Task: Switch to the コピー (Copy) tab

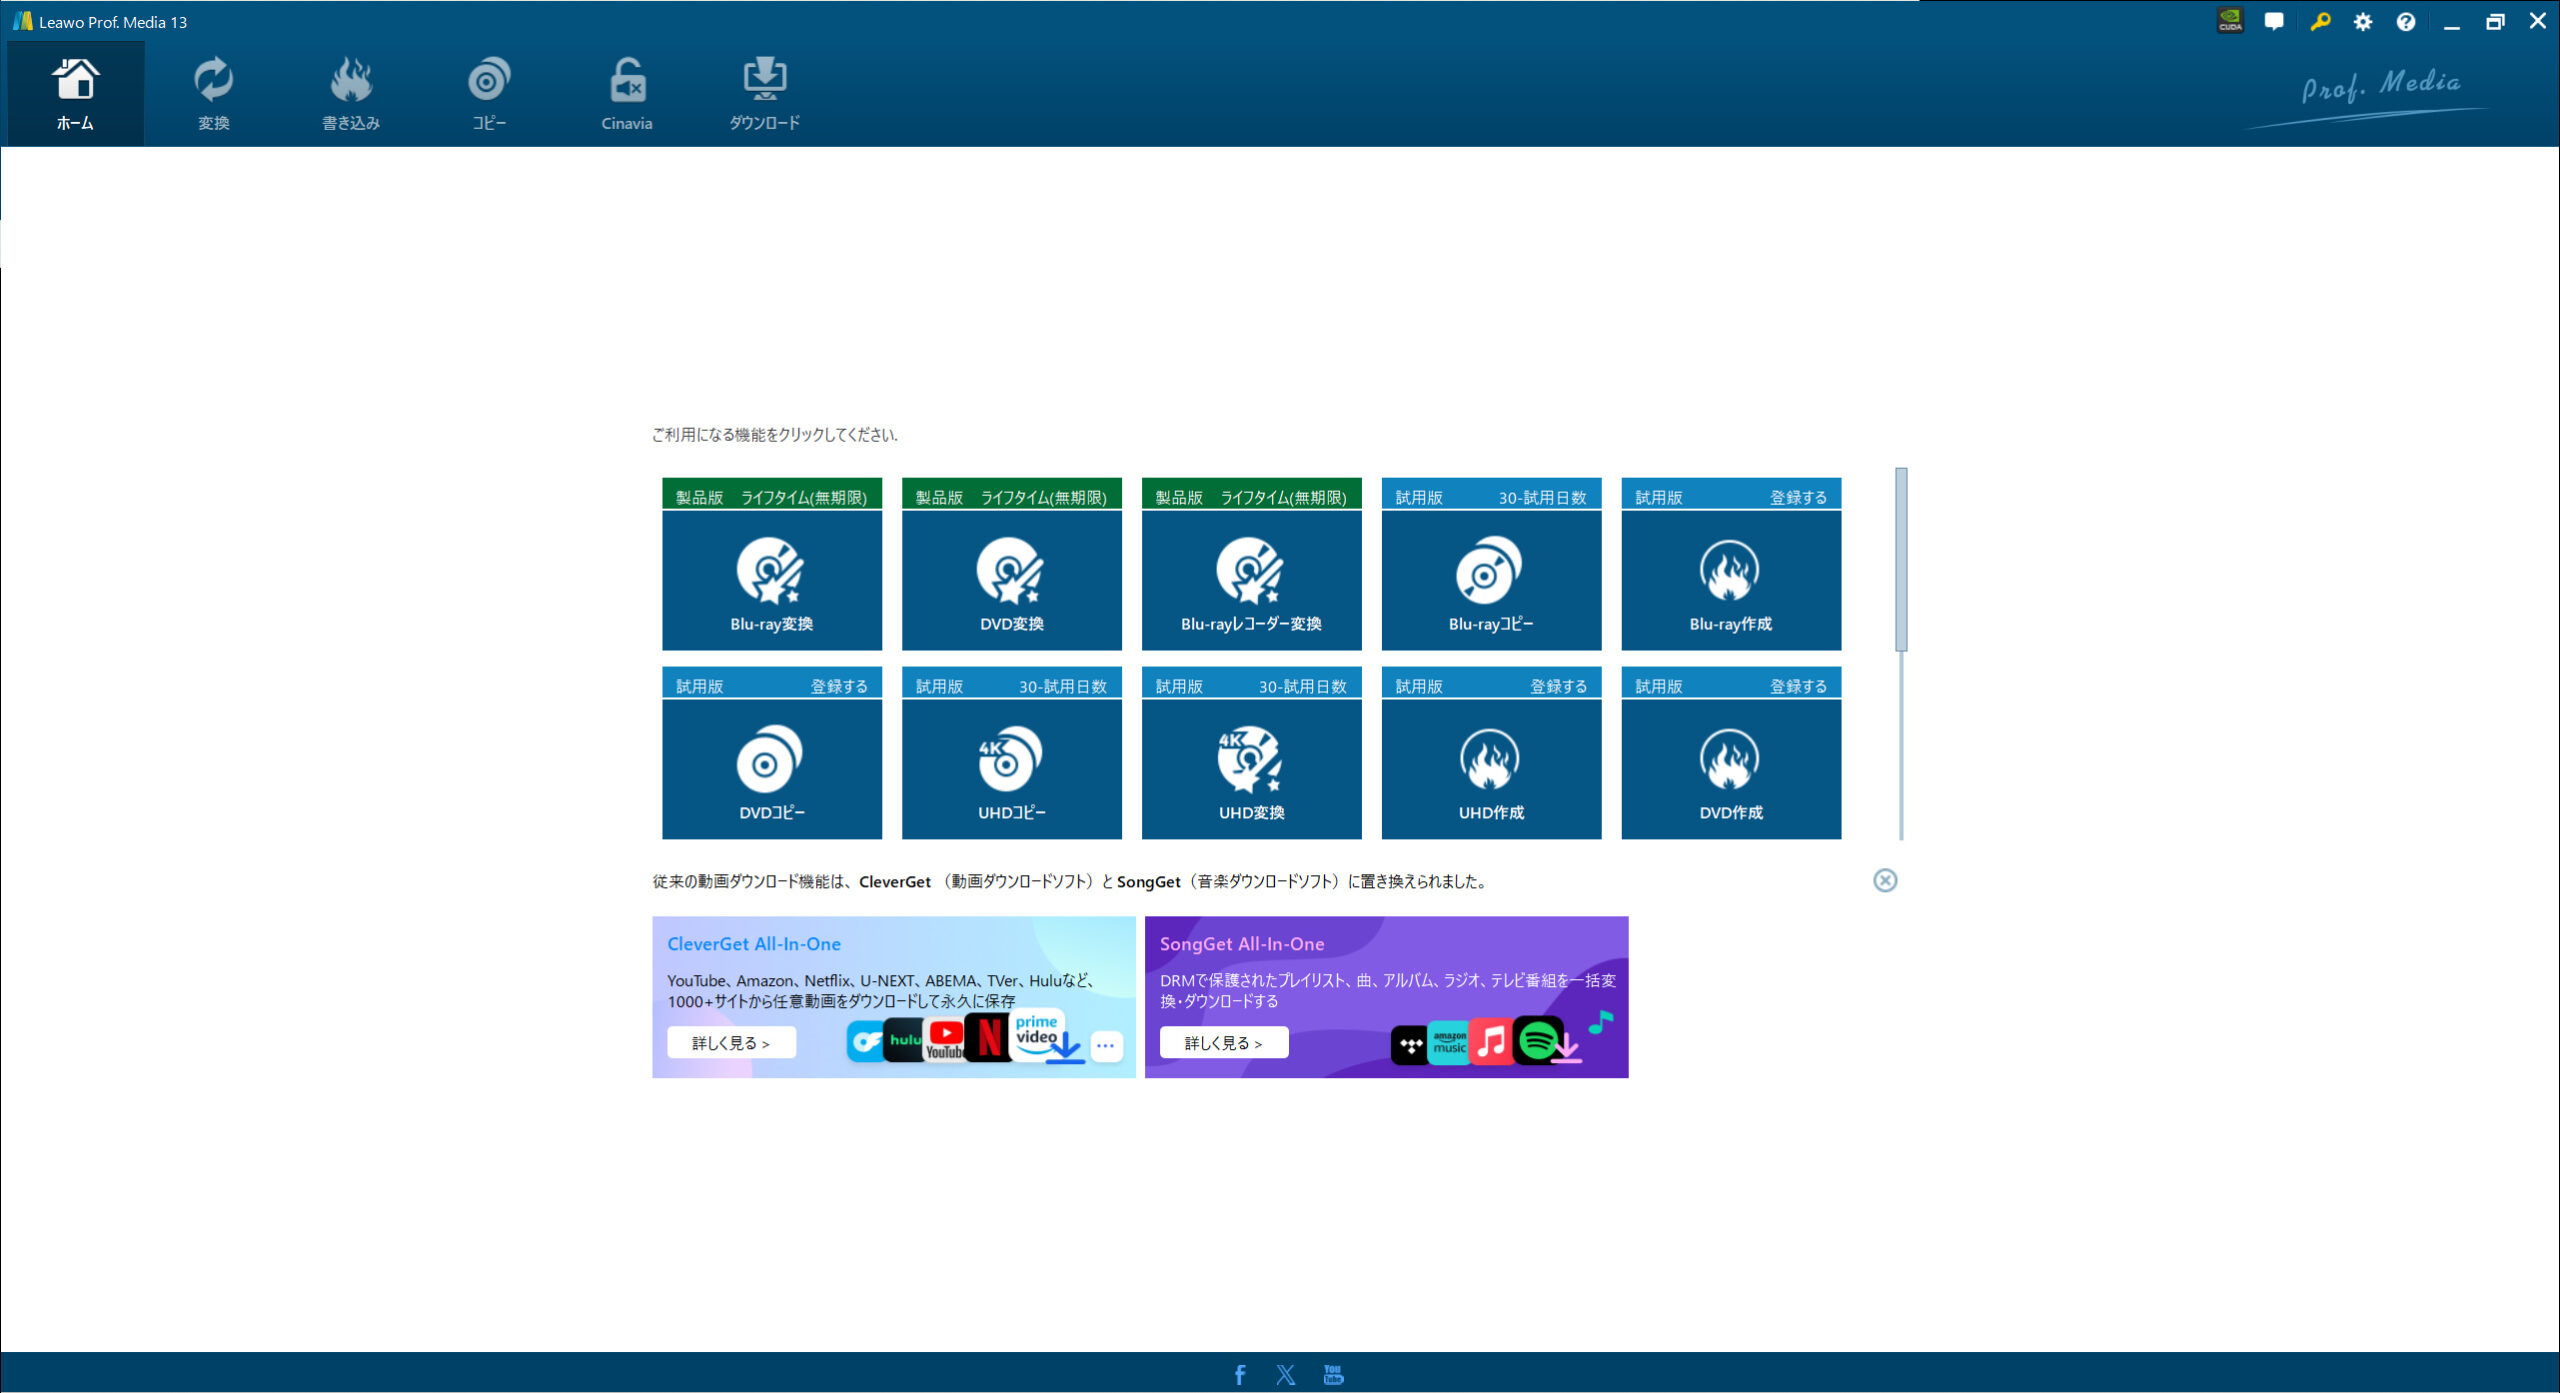Action: (x=489, y=94)
